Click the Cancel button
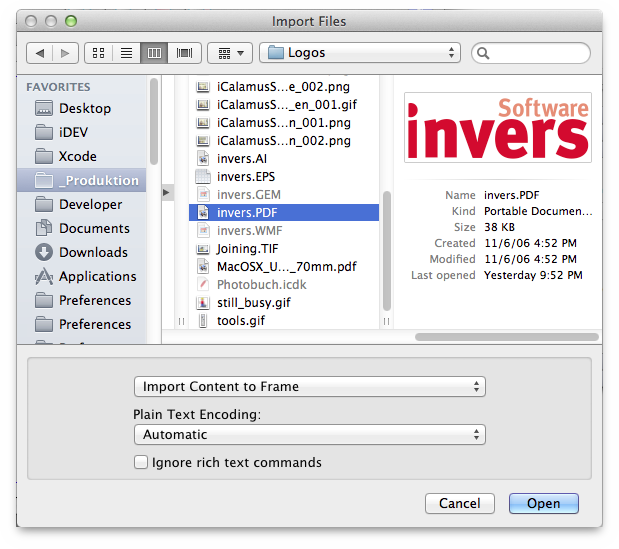Viewport: 619px width, 549px height. (459, 503)
